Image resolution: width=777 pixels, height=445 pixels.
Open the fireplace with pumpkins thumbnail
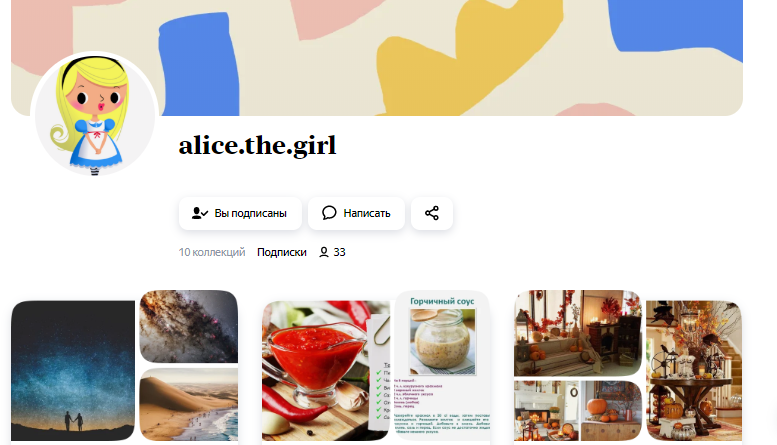click(x=546, y=411)
